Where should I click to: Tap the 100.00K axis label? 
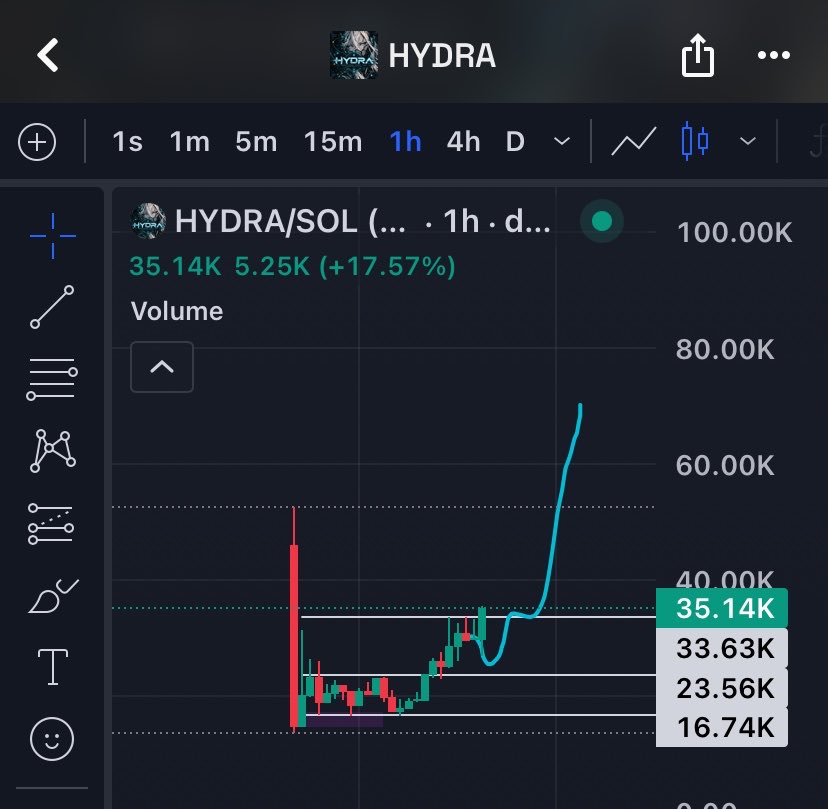click(735, 232)
